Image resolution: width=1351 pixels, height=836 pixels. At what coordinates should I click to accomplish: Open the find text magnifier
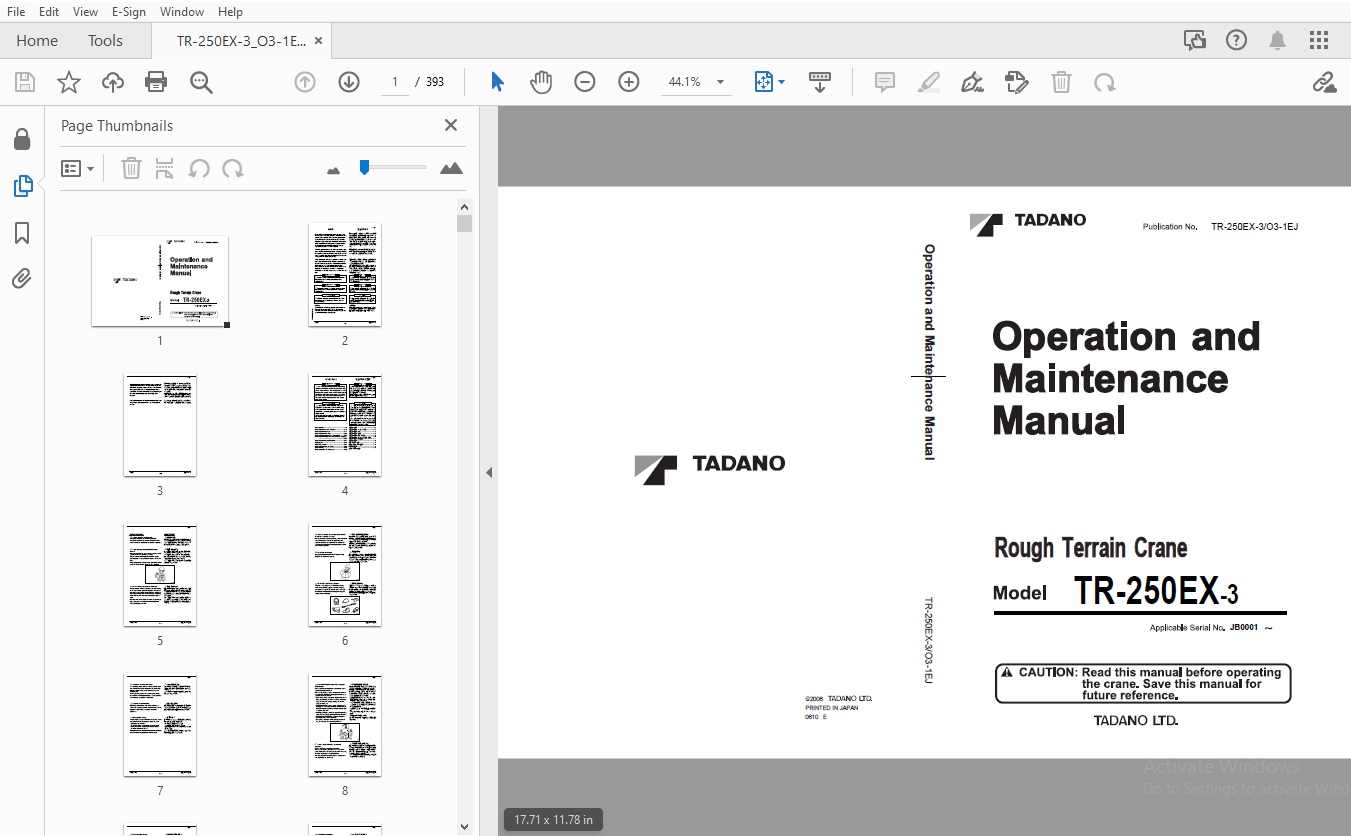tap(201, 82)
